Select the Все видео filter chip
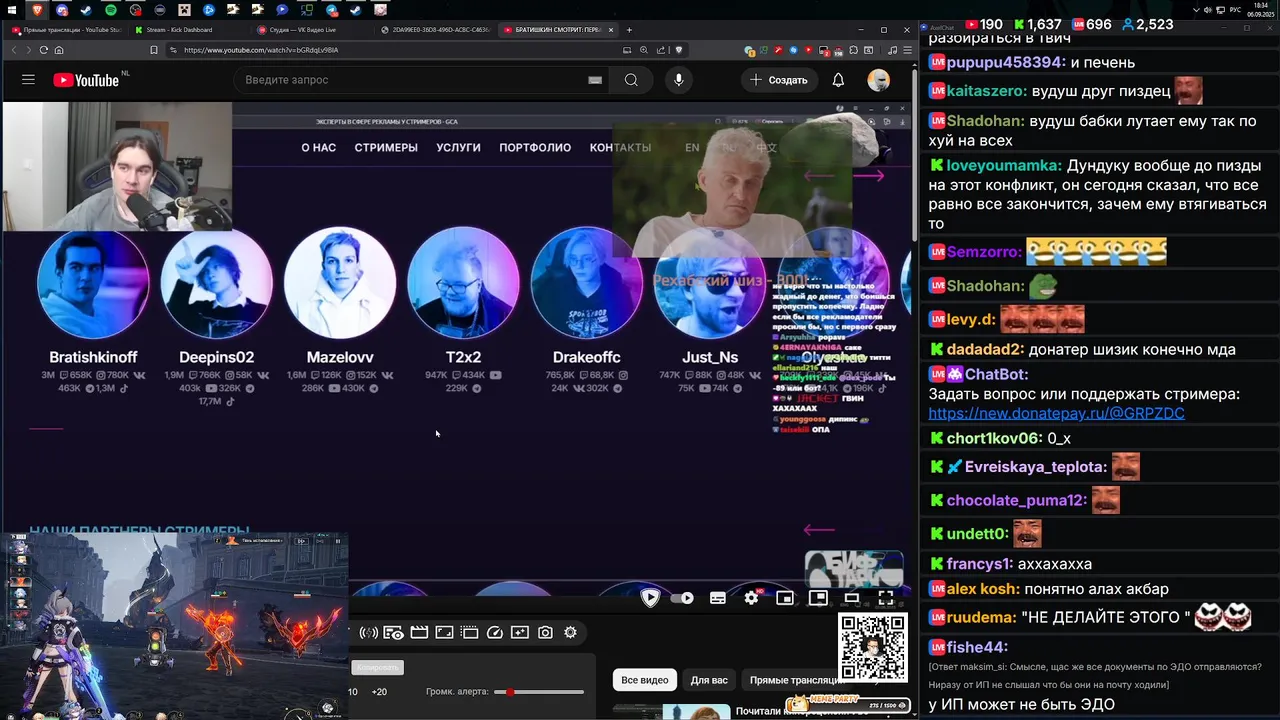 pos(645,680)
